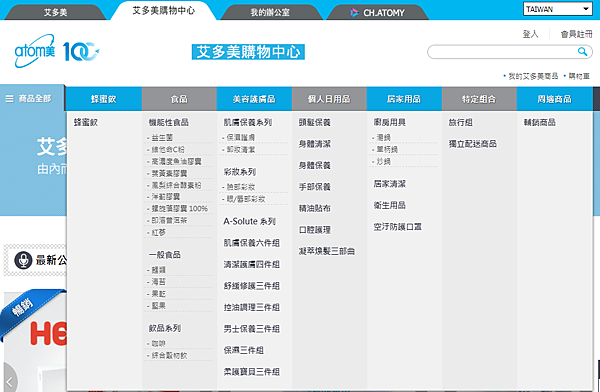Open 舒緩修護三件組 link
The height and width of the screenshot is (392, 600).
click(x=252, y=286)
